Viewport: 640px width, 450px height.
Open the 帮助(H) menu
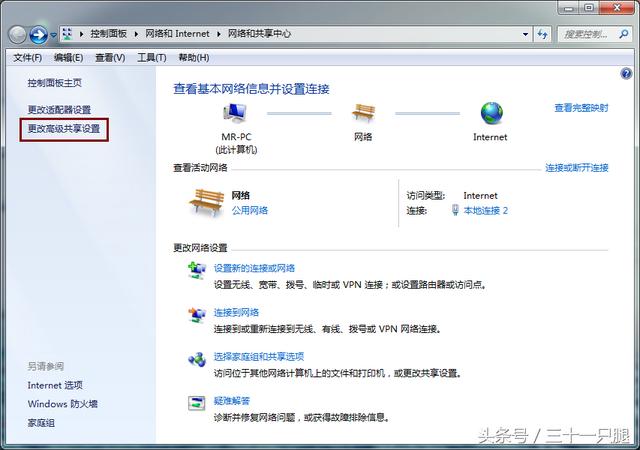[x=194, y=58]
